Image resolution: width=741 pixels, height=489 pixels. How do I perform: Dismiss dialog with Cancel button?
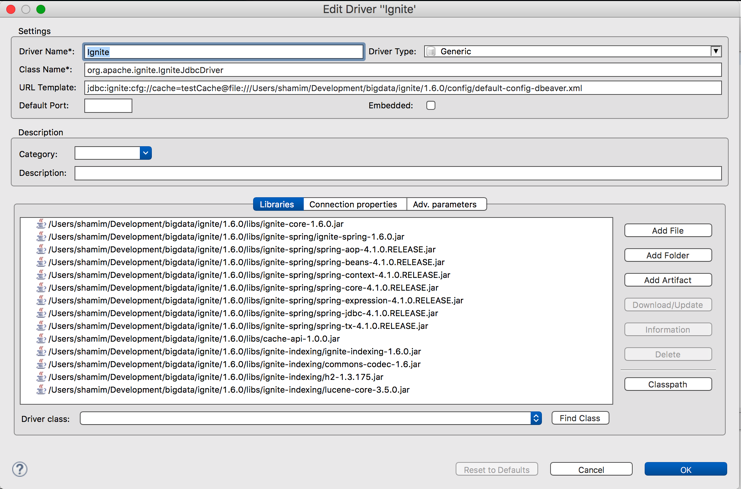[591, 470]
